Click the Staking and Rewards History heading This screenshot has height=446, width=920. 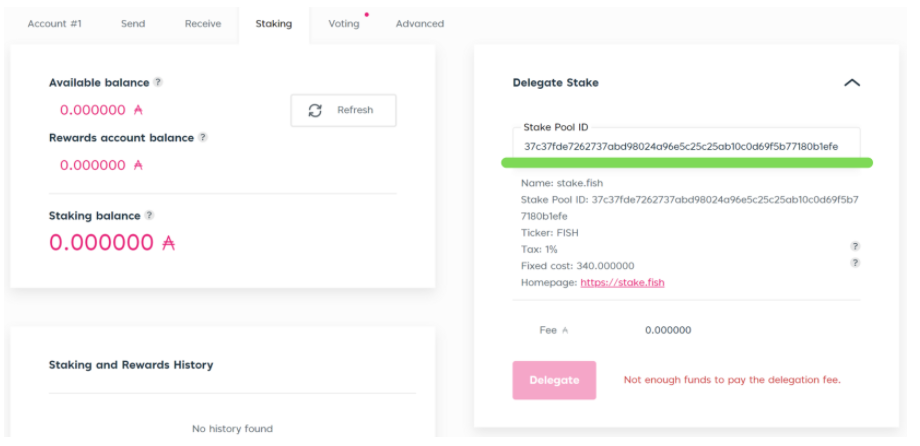tap(131, 365)
